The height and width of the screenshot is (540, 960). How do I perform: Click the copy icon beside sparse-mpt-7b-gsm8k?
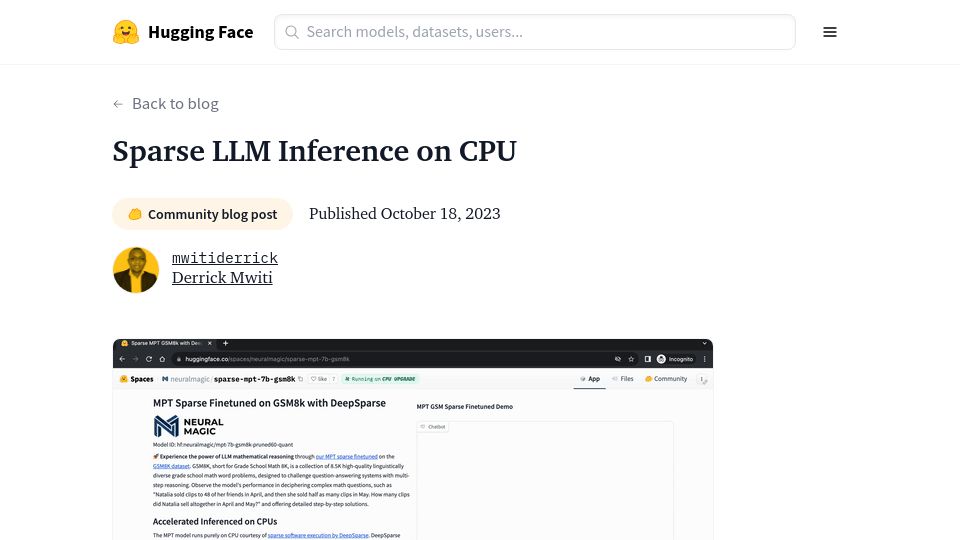tap(301, 379)
